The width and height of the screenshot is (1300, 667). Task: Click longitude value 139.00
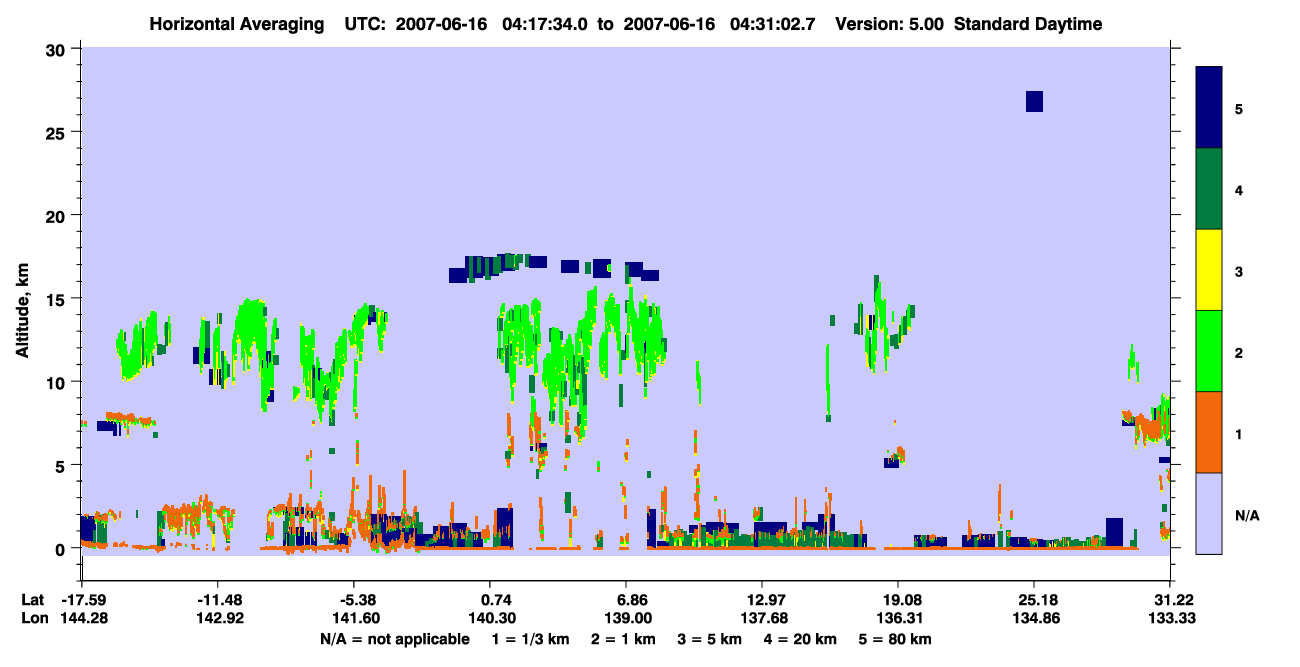coord(626,618)
